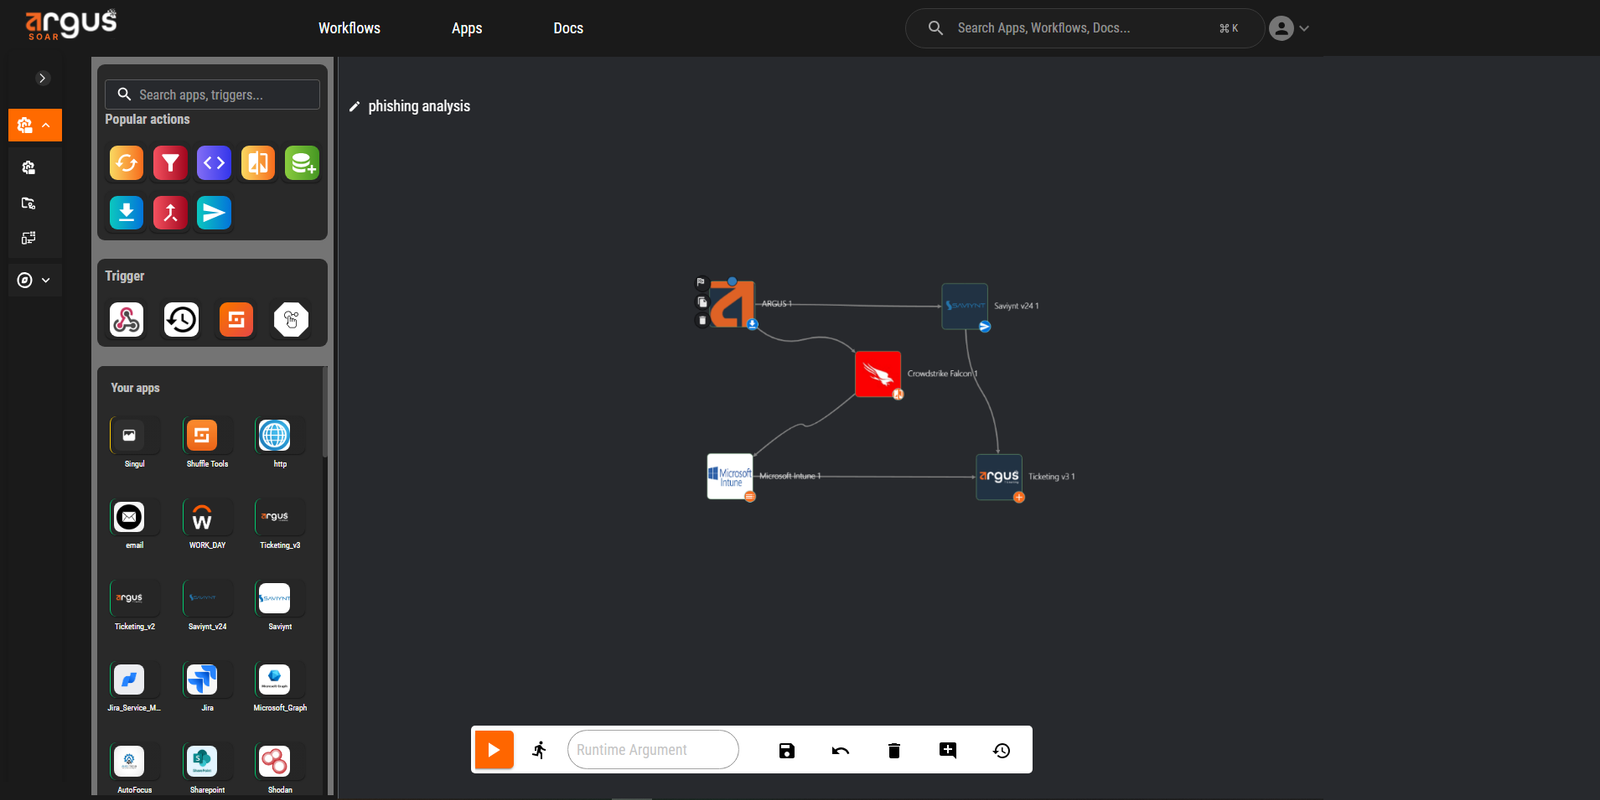Viewport: 1600px width, 800px height.
Task: Add a comment using the bottom toolbar icon
Action: [x=948, y=750]
